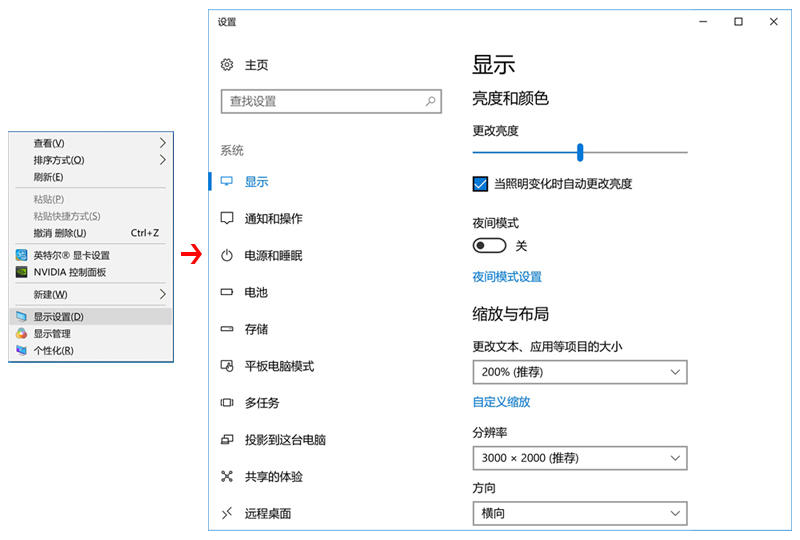Image resolution: width=800 pixels, height=540 pixels.
Task: Select the Tablet mode icon
Action: [227, 367]
